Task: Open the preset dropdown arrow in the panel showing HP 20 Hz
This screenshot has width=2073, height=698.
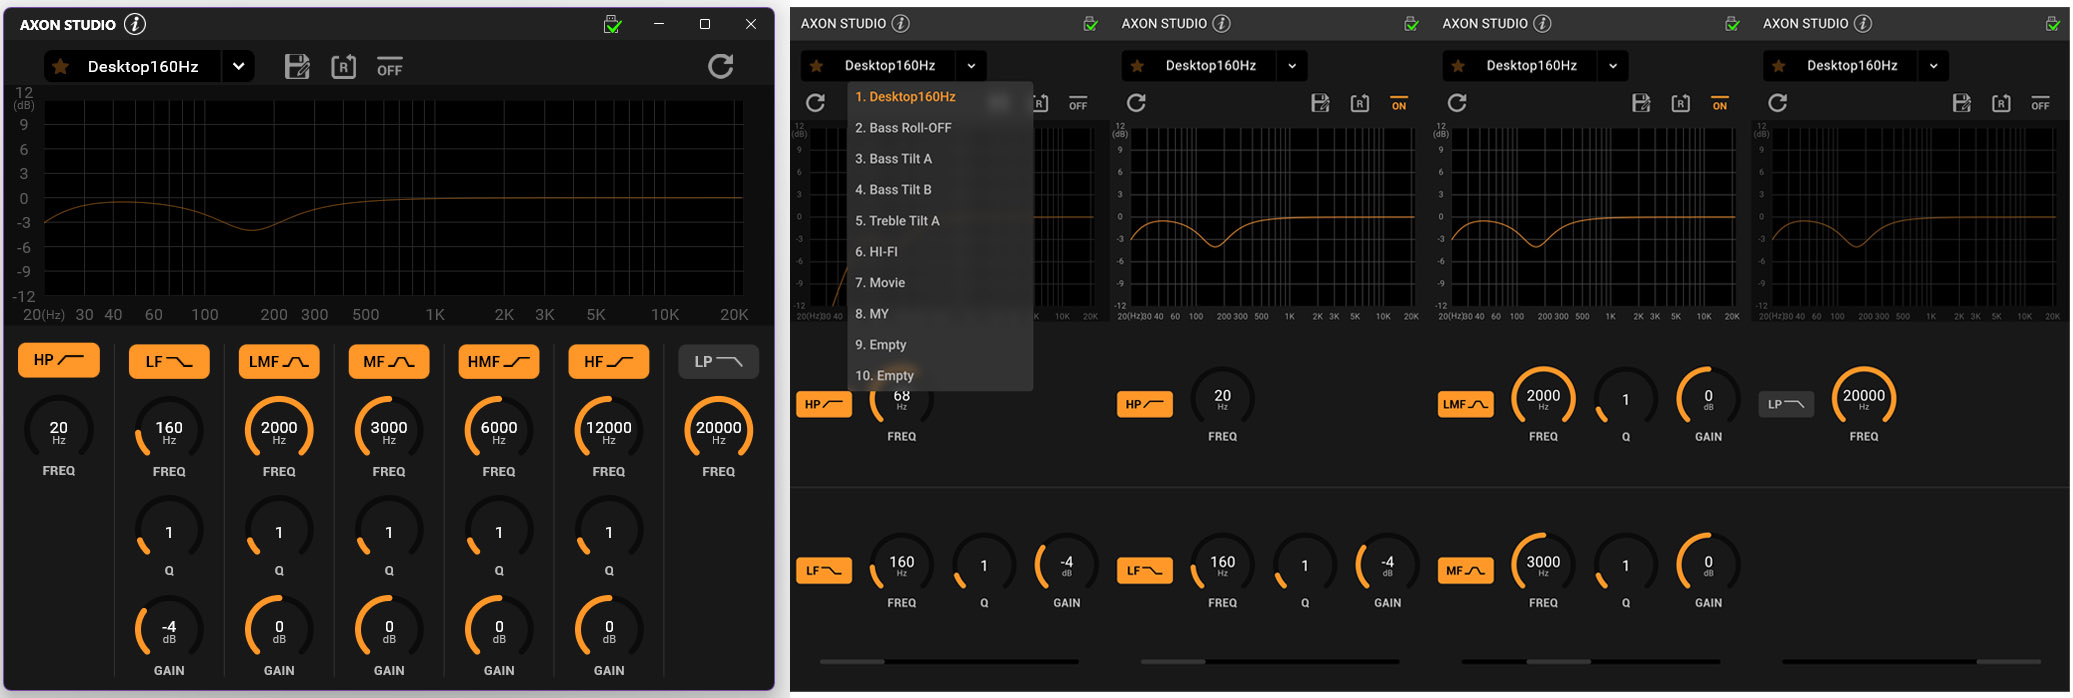Action: 1292,66
